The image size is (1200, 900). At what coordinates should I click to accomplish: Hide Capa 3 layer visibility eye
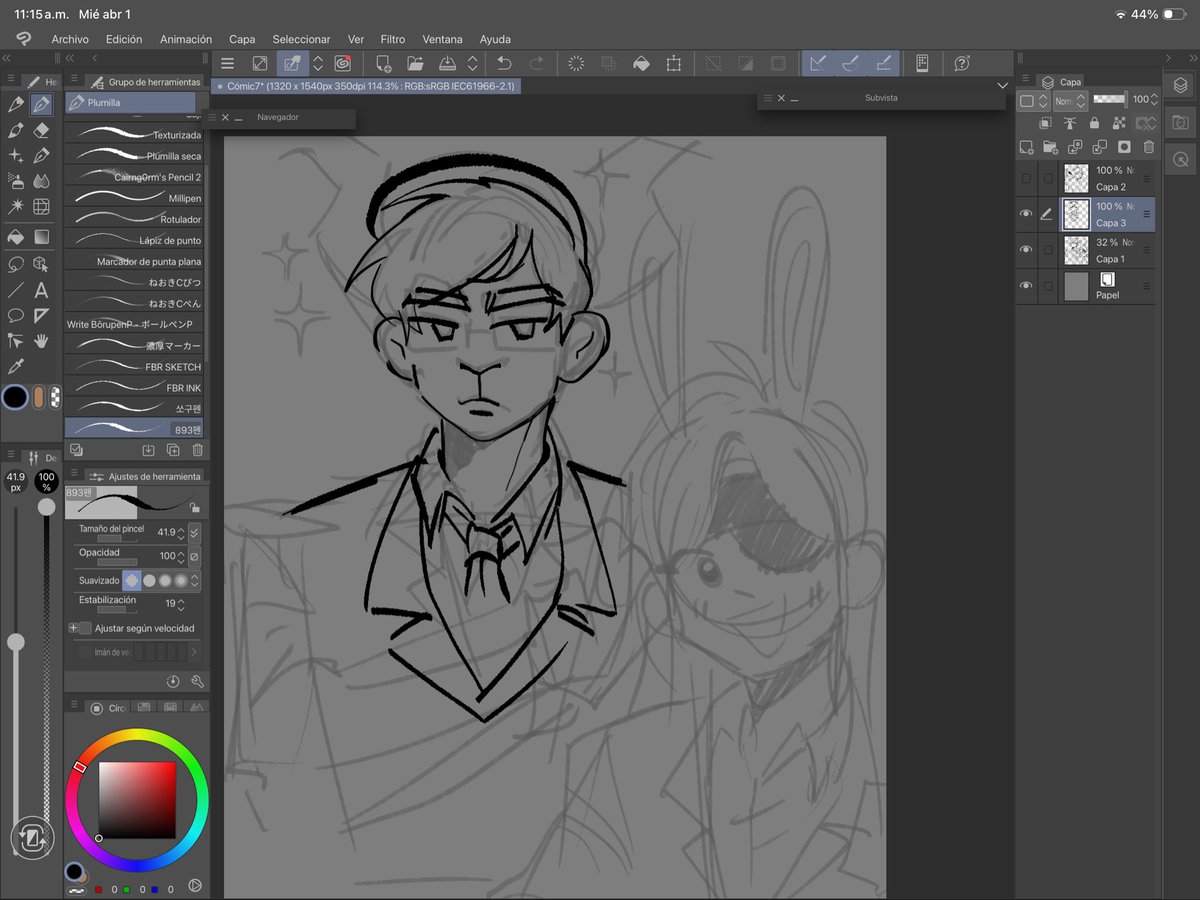point(1025,214)
